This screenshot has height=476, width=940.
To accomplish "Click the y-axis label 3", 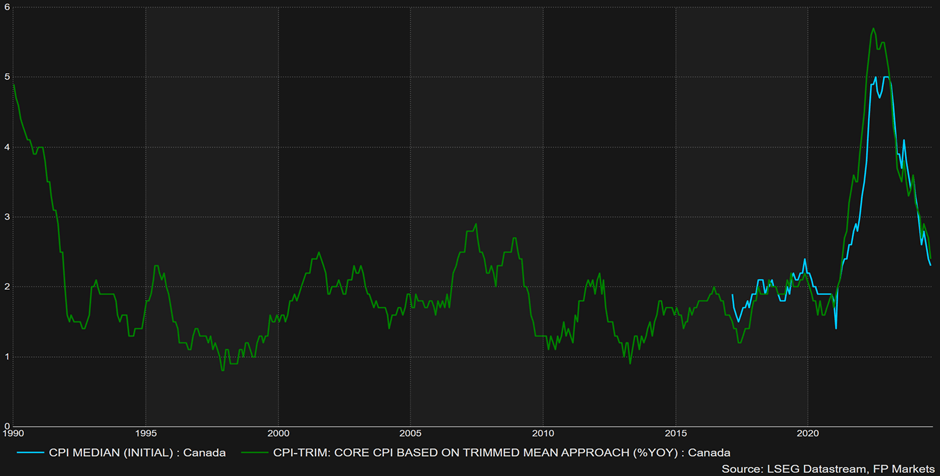I will click(x=6, y=217).
